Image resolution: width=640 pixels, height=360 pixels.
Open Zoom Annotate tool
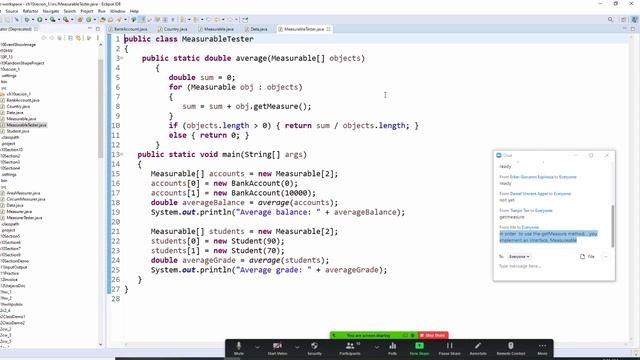tap(478, 349)
